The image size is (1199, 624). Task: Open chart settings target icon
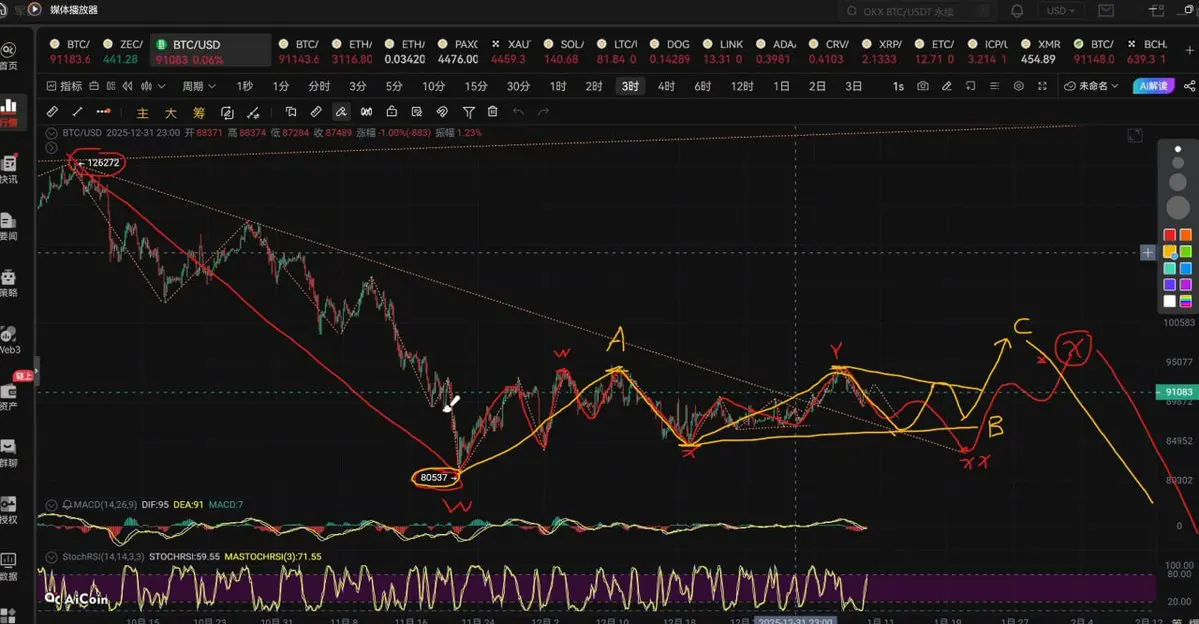click(1019, 86)
